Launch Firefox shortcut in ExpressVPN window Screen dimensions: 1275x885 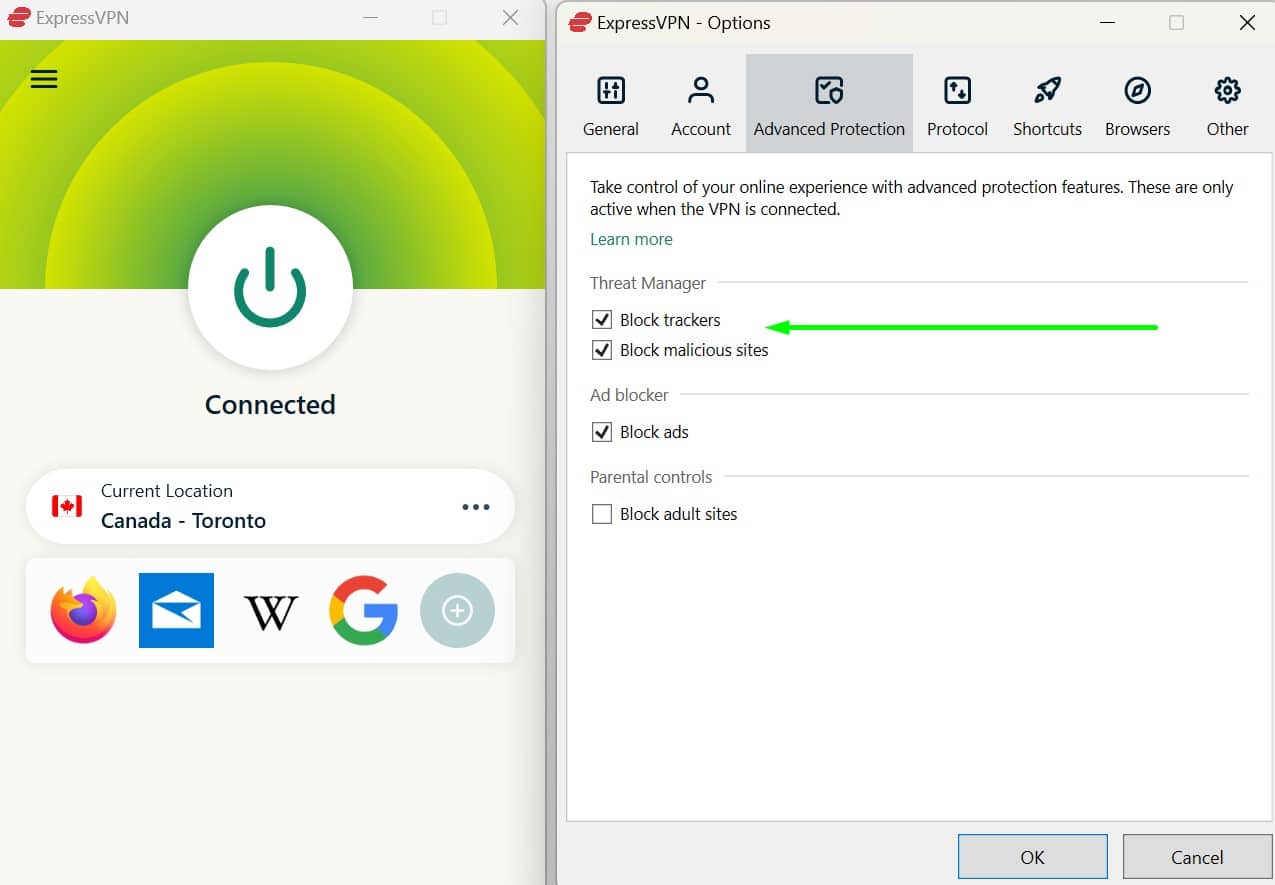[84, 610]
